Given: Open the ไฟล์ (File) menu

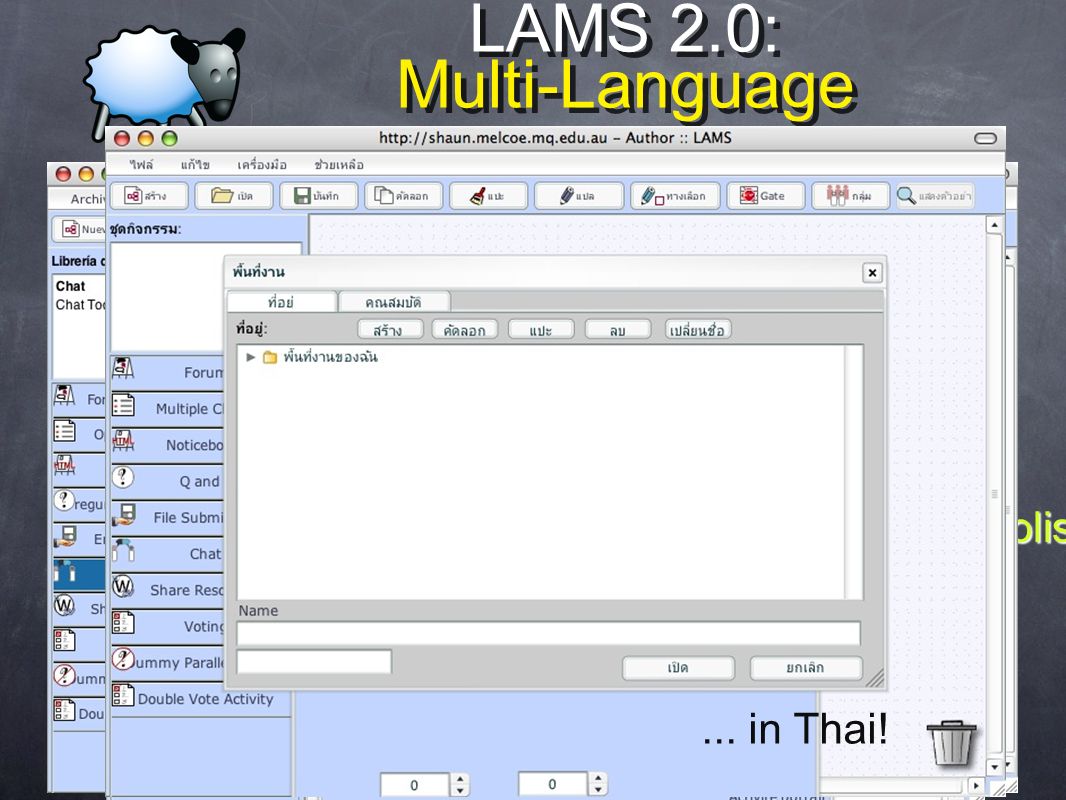Looking at the screenshot, I should pos(141,164).
